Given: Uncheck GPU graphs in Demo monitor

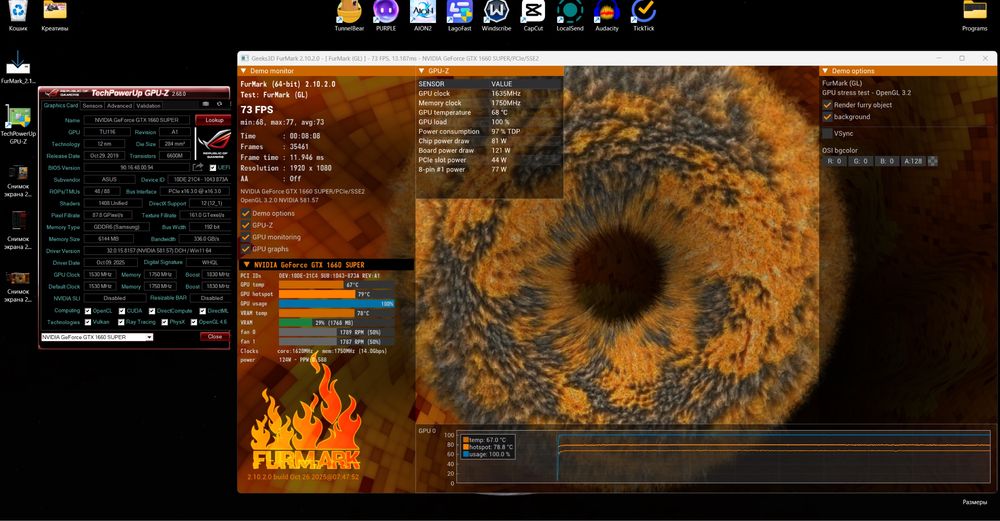Looking at the screenshot, I should point(246,249).
